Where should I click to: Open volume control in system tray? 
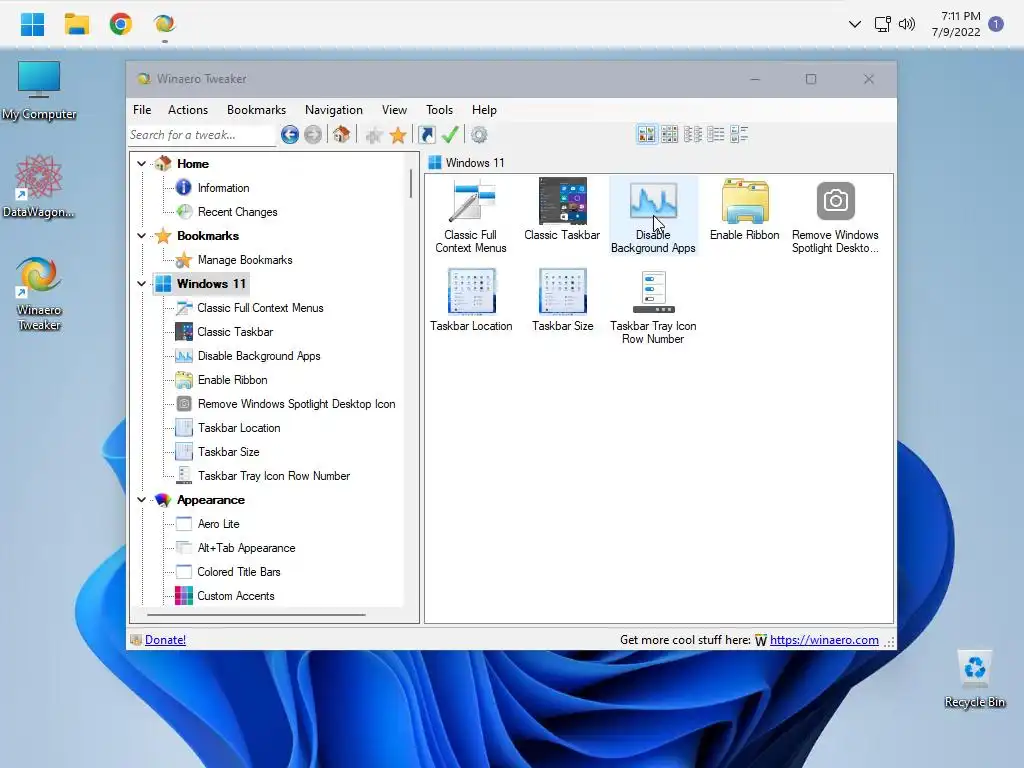(906, 24)
